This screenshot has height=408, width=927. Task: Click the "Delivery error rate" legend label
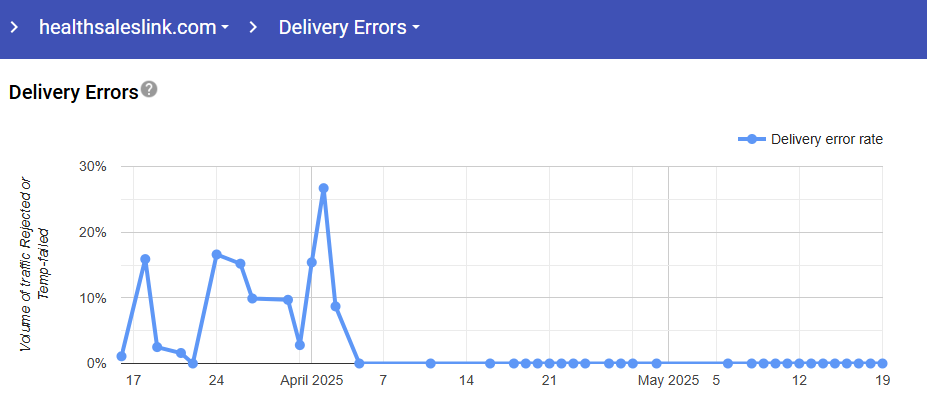click(826, 139)
